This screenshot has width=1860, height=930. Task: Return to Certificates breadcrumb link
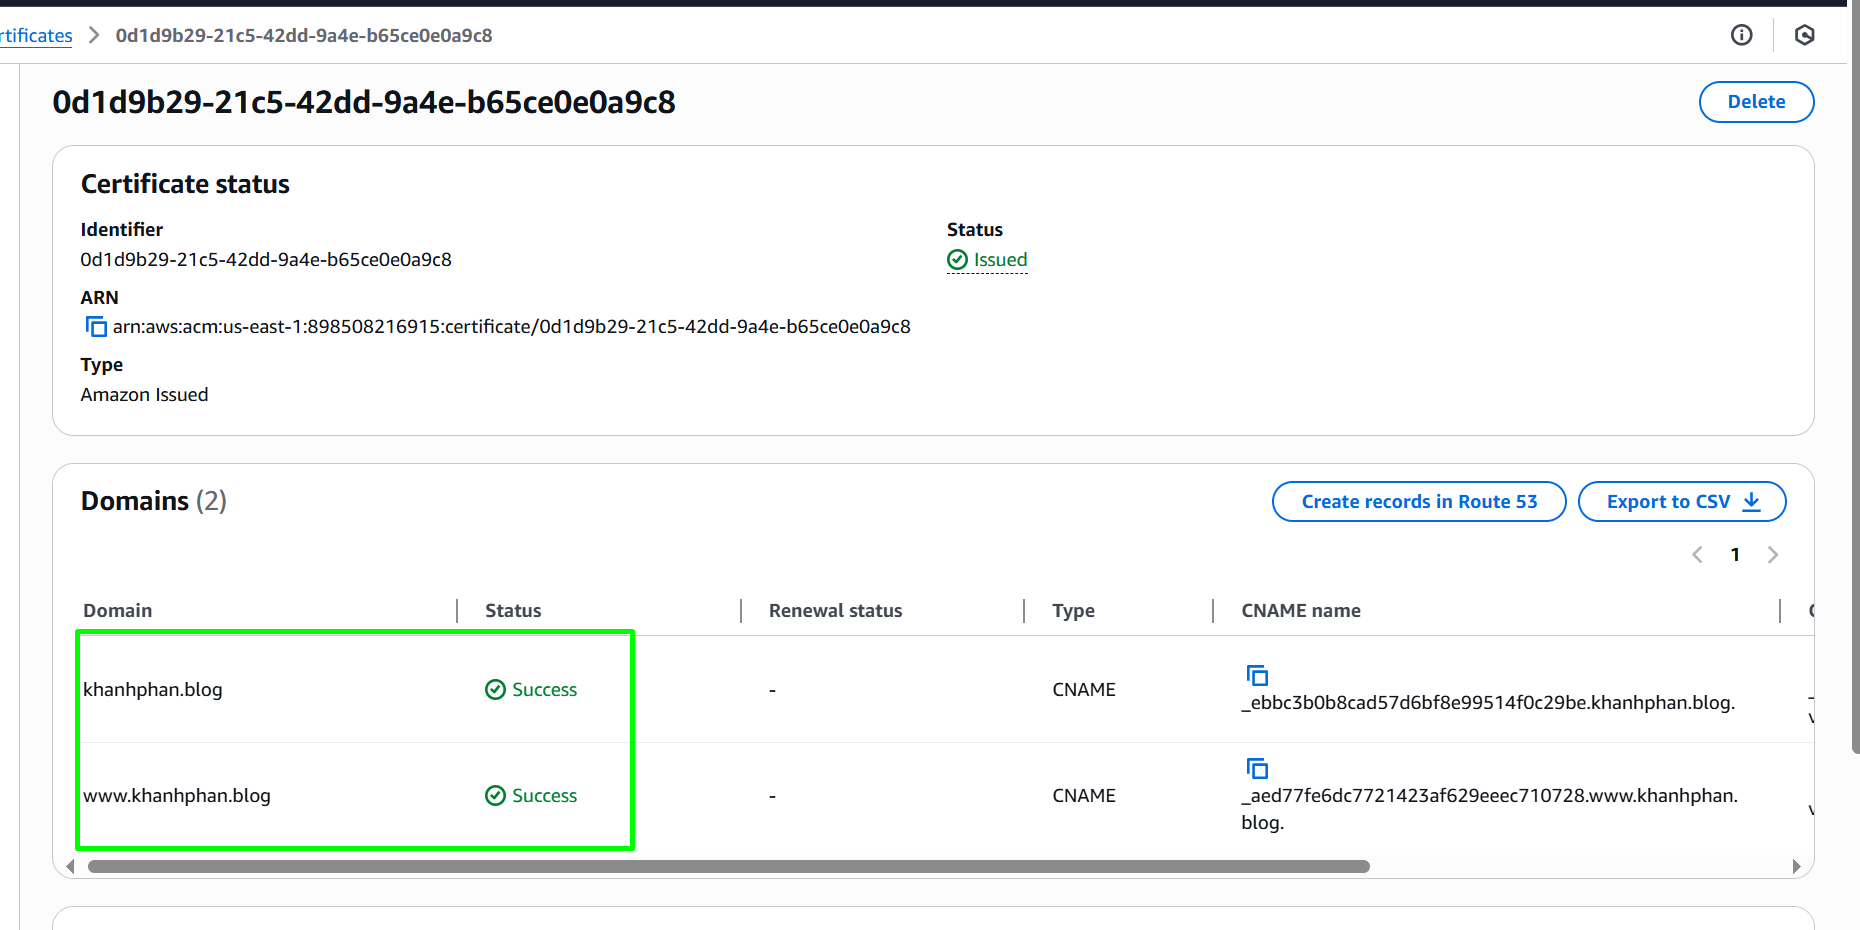pos(36,35)
